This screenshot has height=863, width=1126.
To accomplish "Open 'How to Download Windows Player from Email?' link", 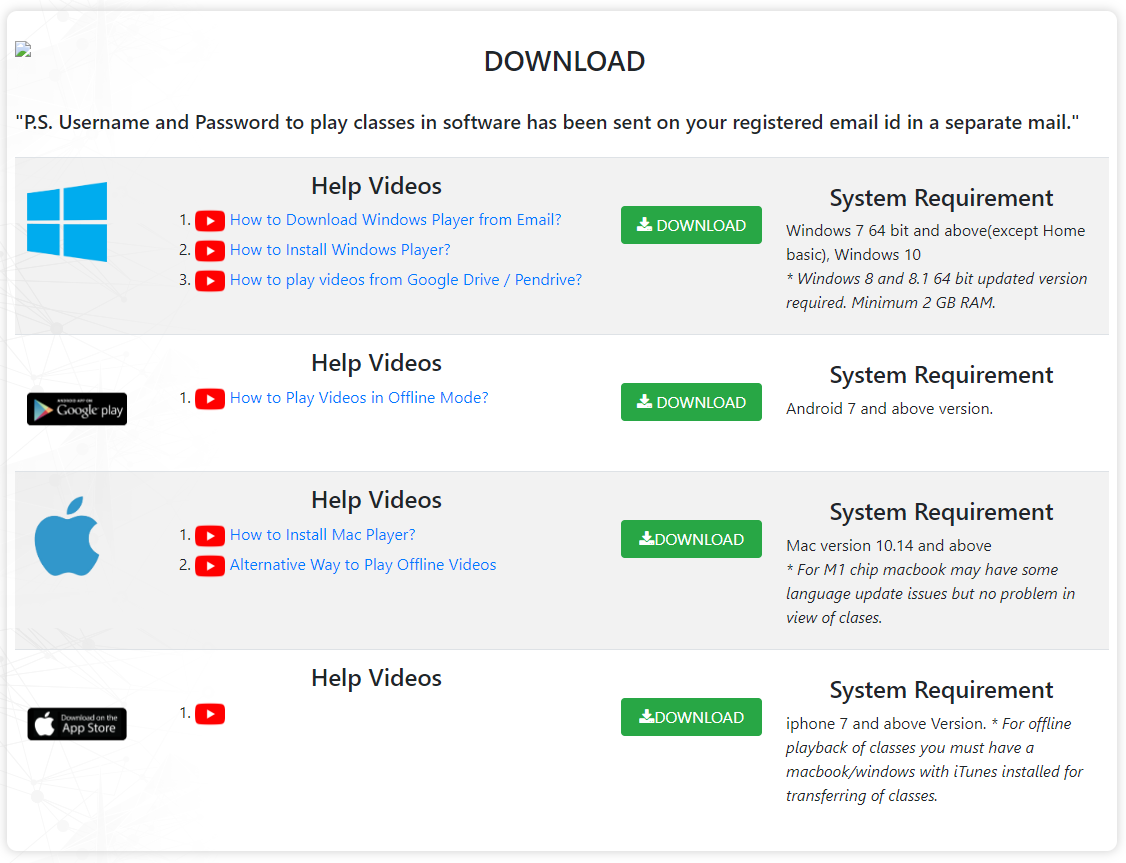I will point(395,220).
